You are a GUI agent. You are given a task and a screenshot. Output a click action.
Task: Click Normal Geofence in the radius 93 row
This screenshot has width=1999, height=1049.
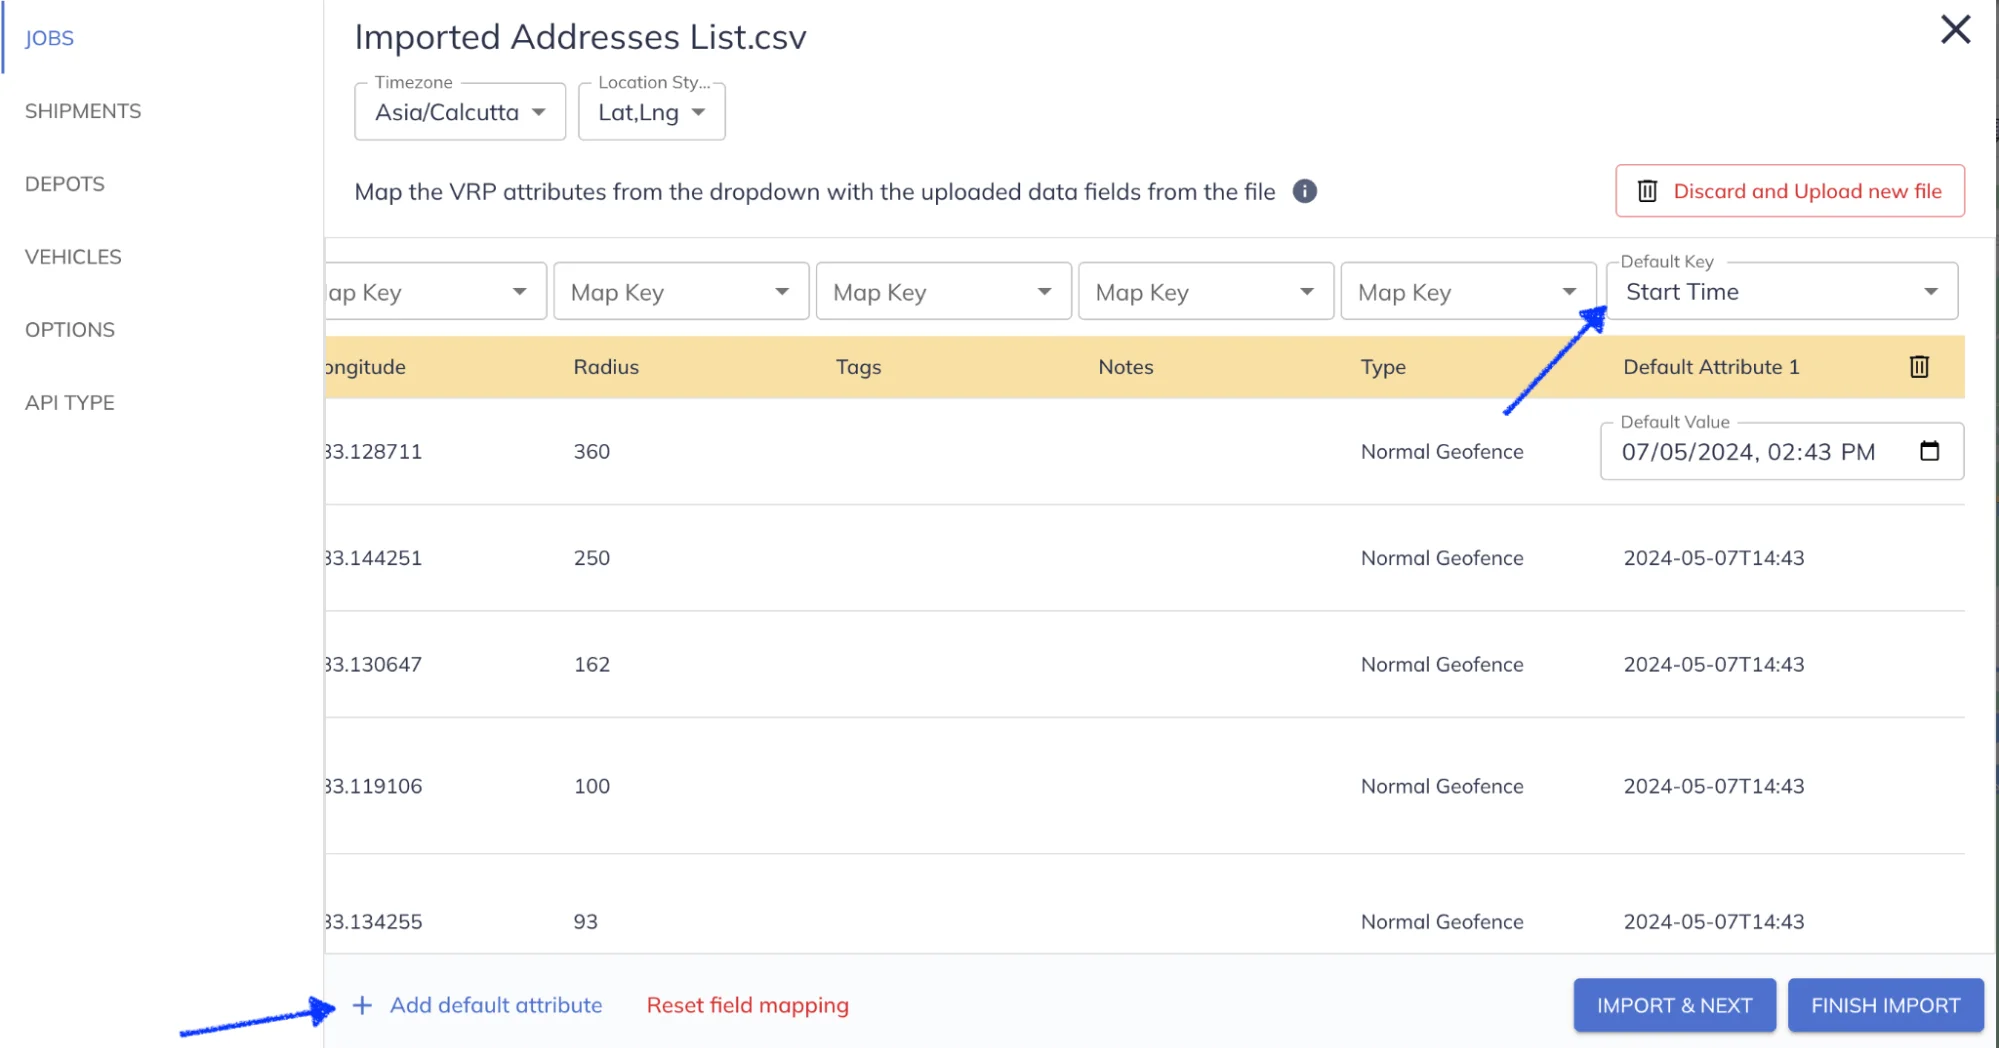point(1442,921)
